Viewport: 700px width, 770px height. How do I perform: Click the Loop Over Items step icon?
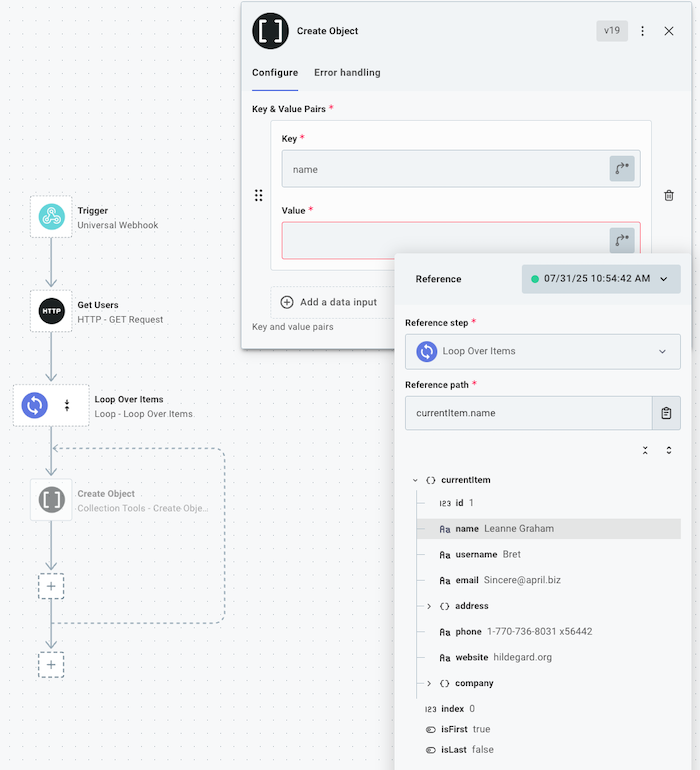(x=35, y=405)
